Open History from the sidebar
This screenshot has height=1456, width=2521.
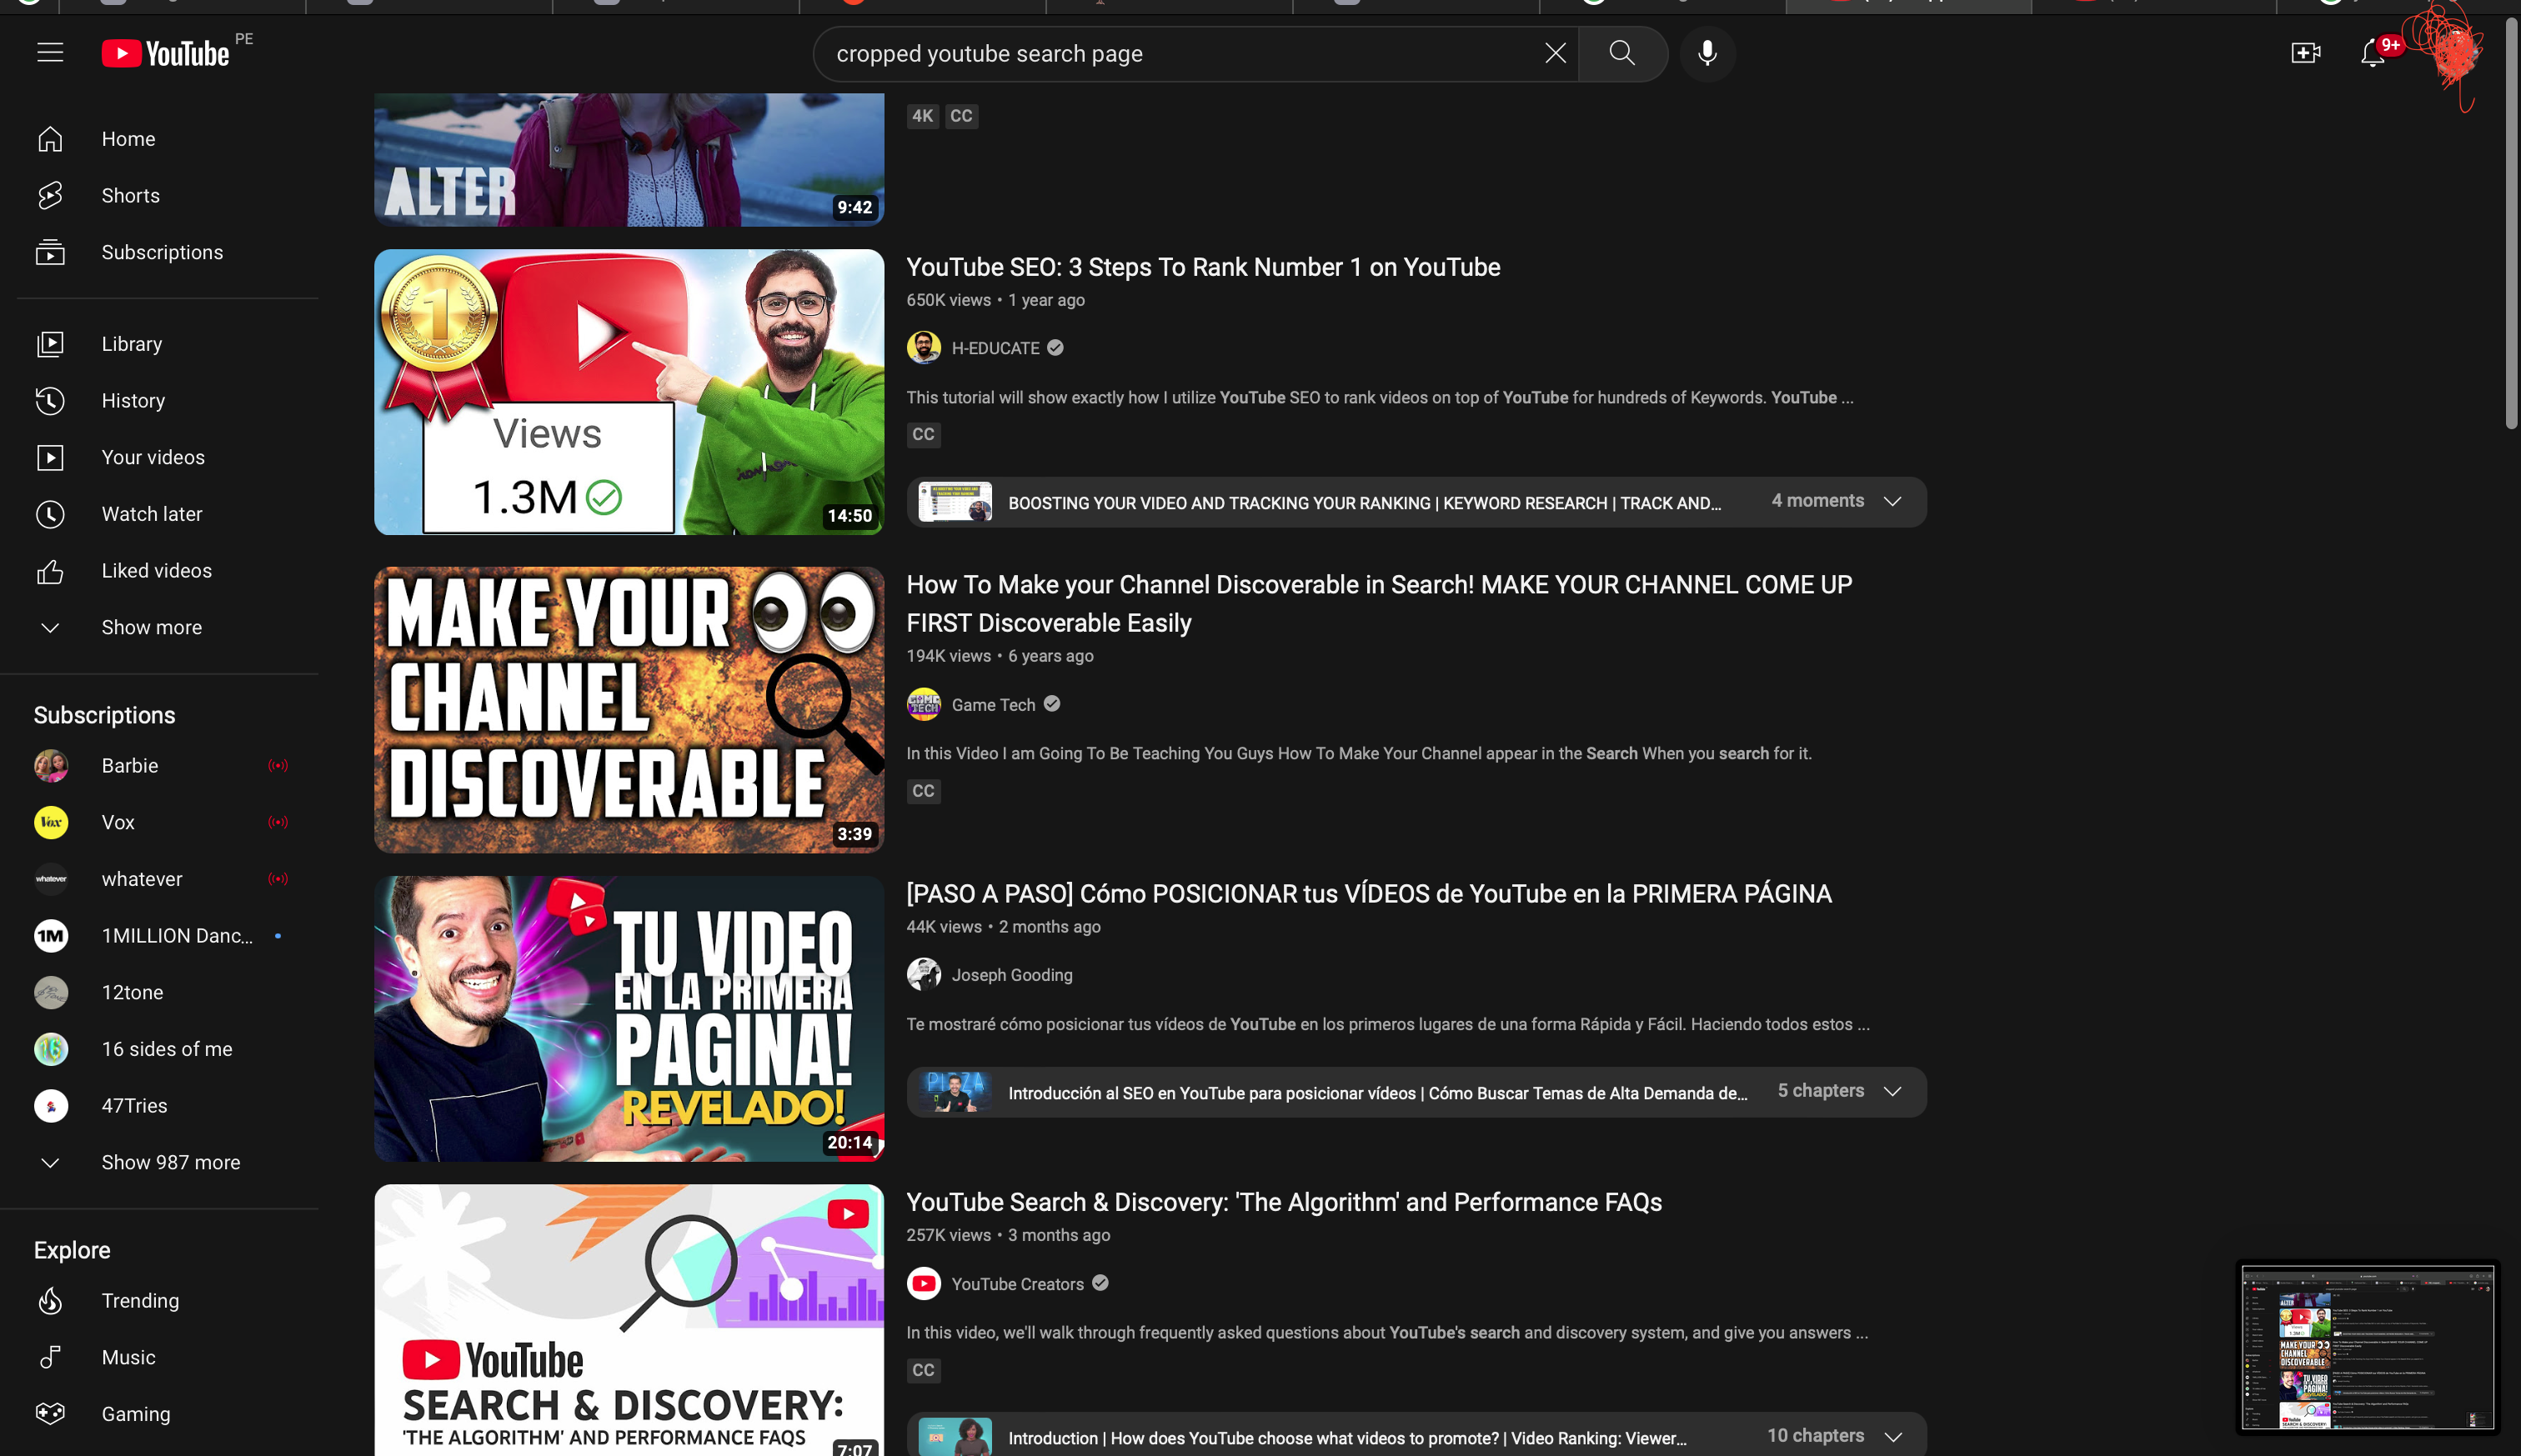133,401
